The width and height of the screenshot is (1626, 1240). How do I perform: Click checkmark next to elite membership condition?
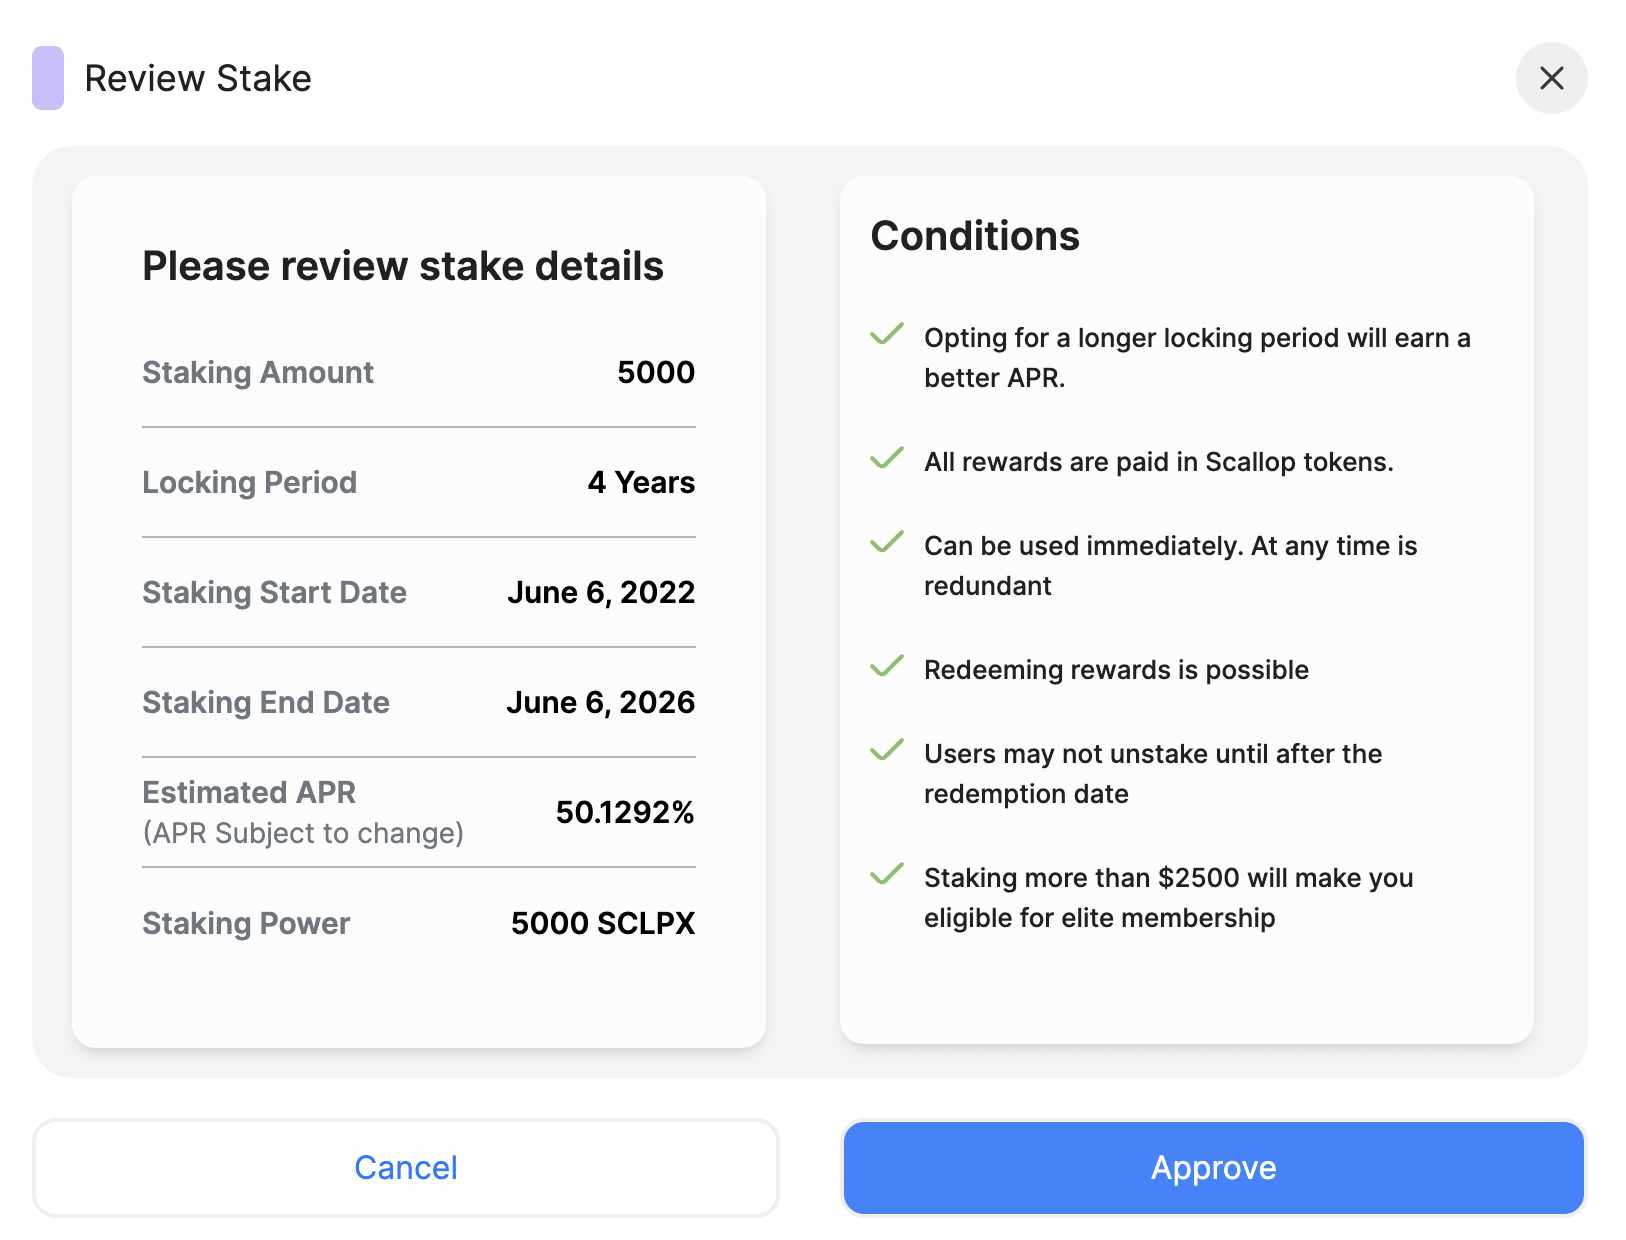[887, 874]
